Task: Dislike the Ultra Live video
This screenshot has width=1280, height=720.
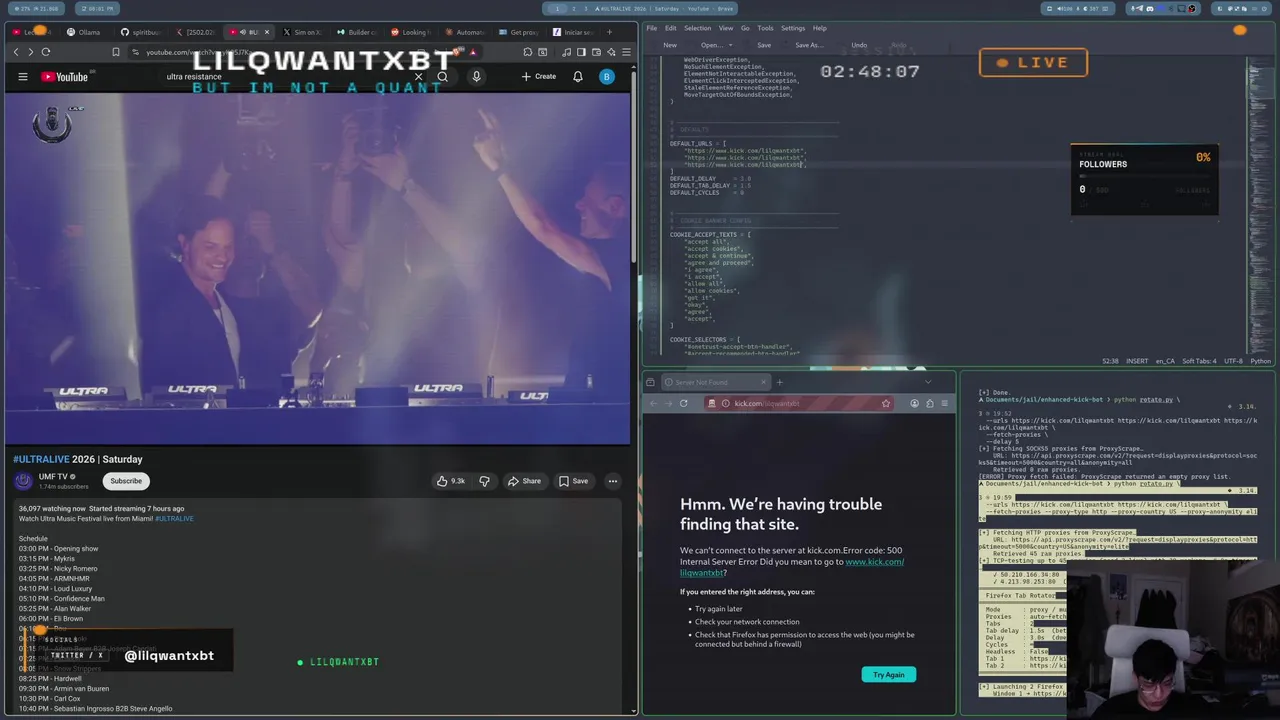Action: tap(484, 481)
